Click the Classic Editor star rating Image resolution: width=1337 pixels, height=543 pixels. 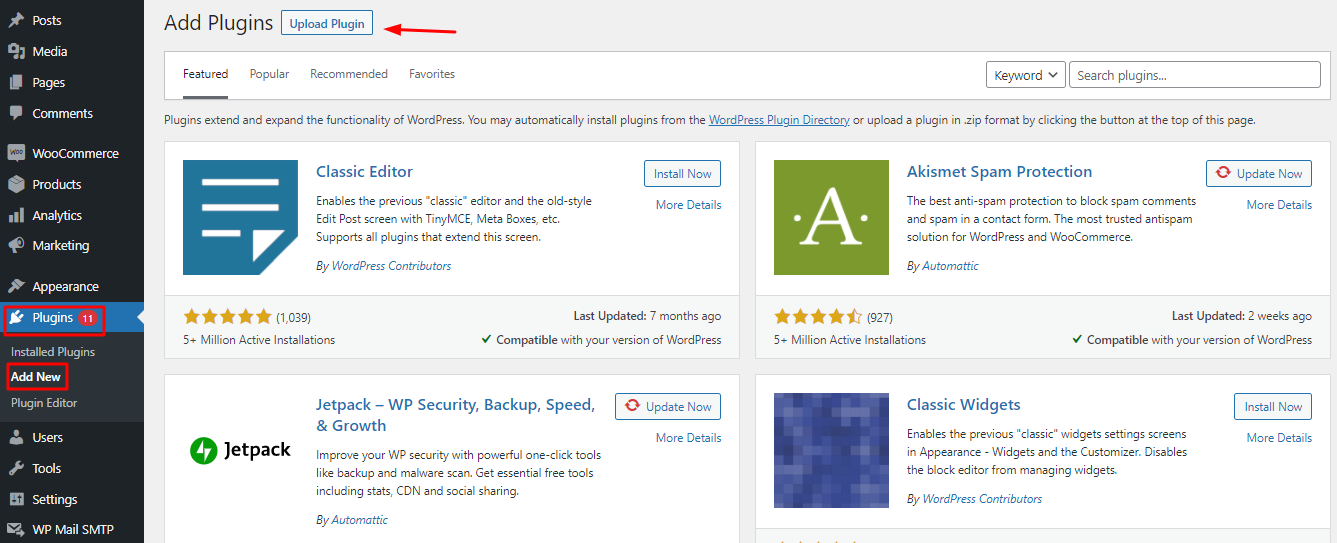click(228, 317)
